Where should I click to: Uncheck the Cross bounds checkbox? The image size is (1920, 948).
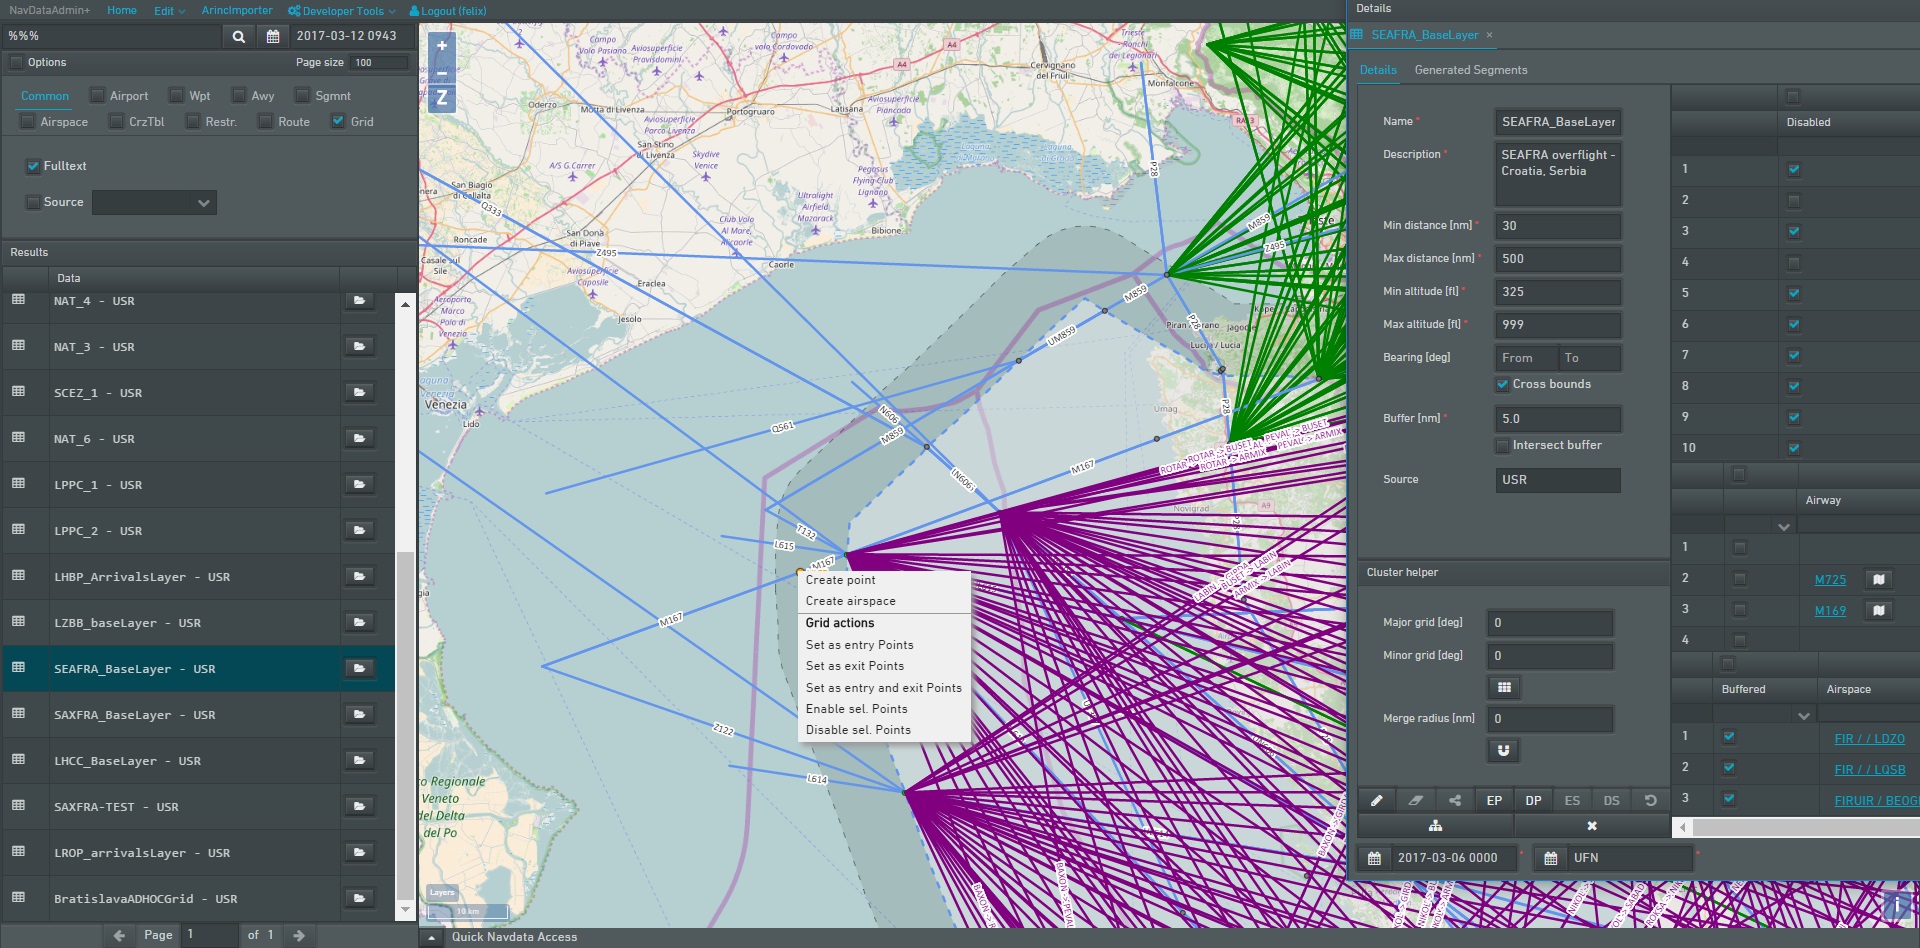[x=1502, y=384]
